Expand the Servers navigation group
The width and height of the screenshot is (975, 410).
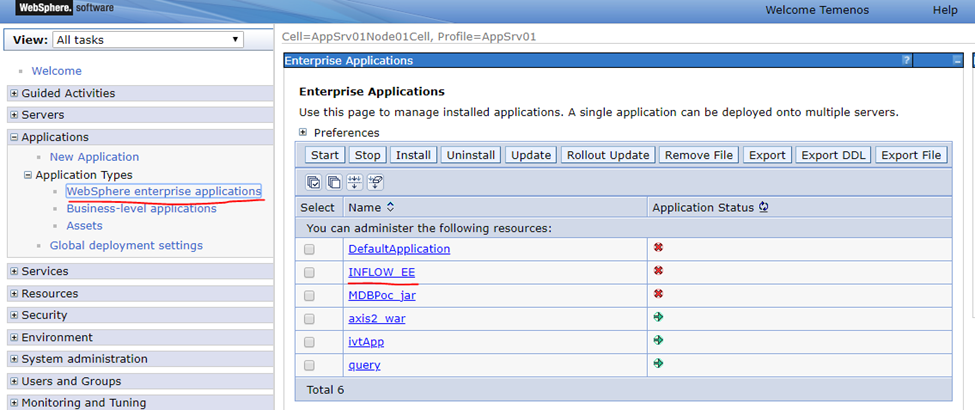pyautogui.click(x=14, y=115)
